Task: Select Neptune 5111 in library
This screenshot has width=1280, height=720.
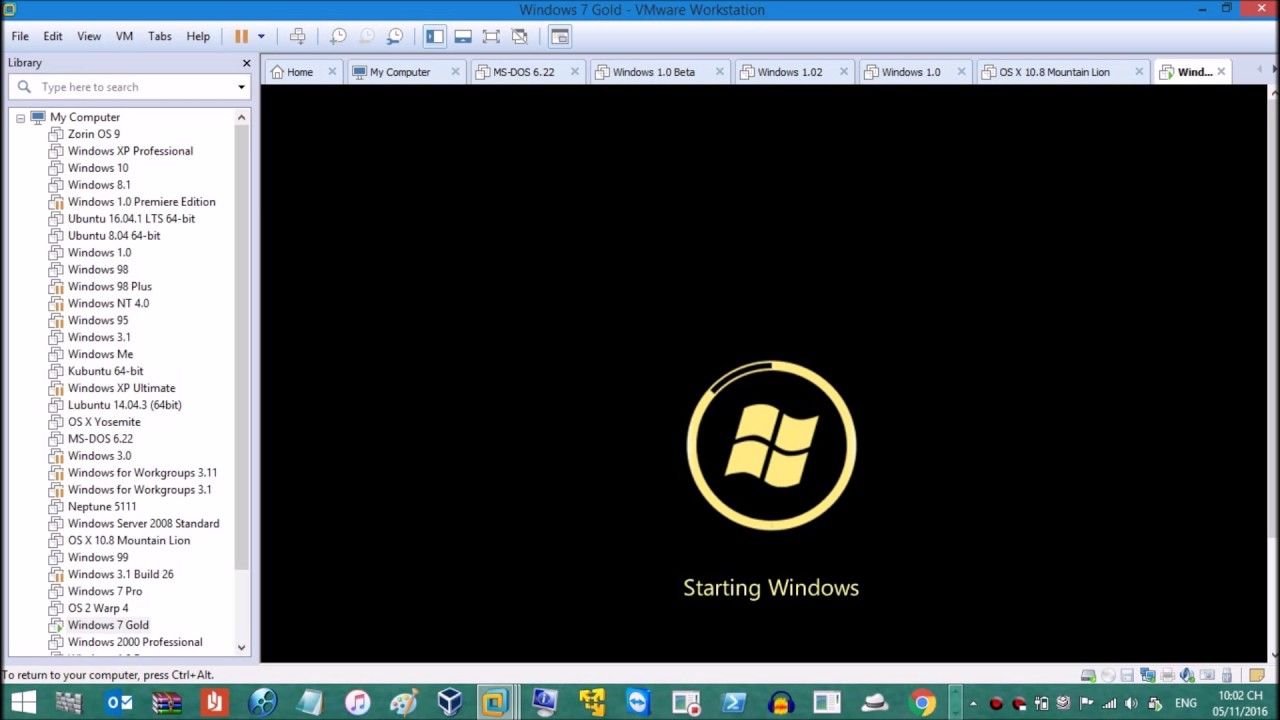Action: (102, 506)
